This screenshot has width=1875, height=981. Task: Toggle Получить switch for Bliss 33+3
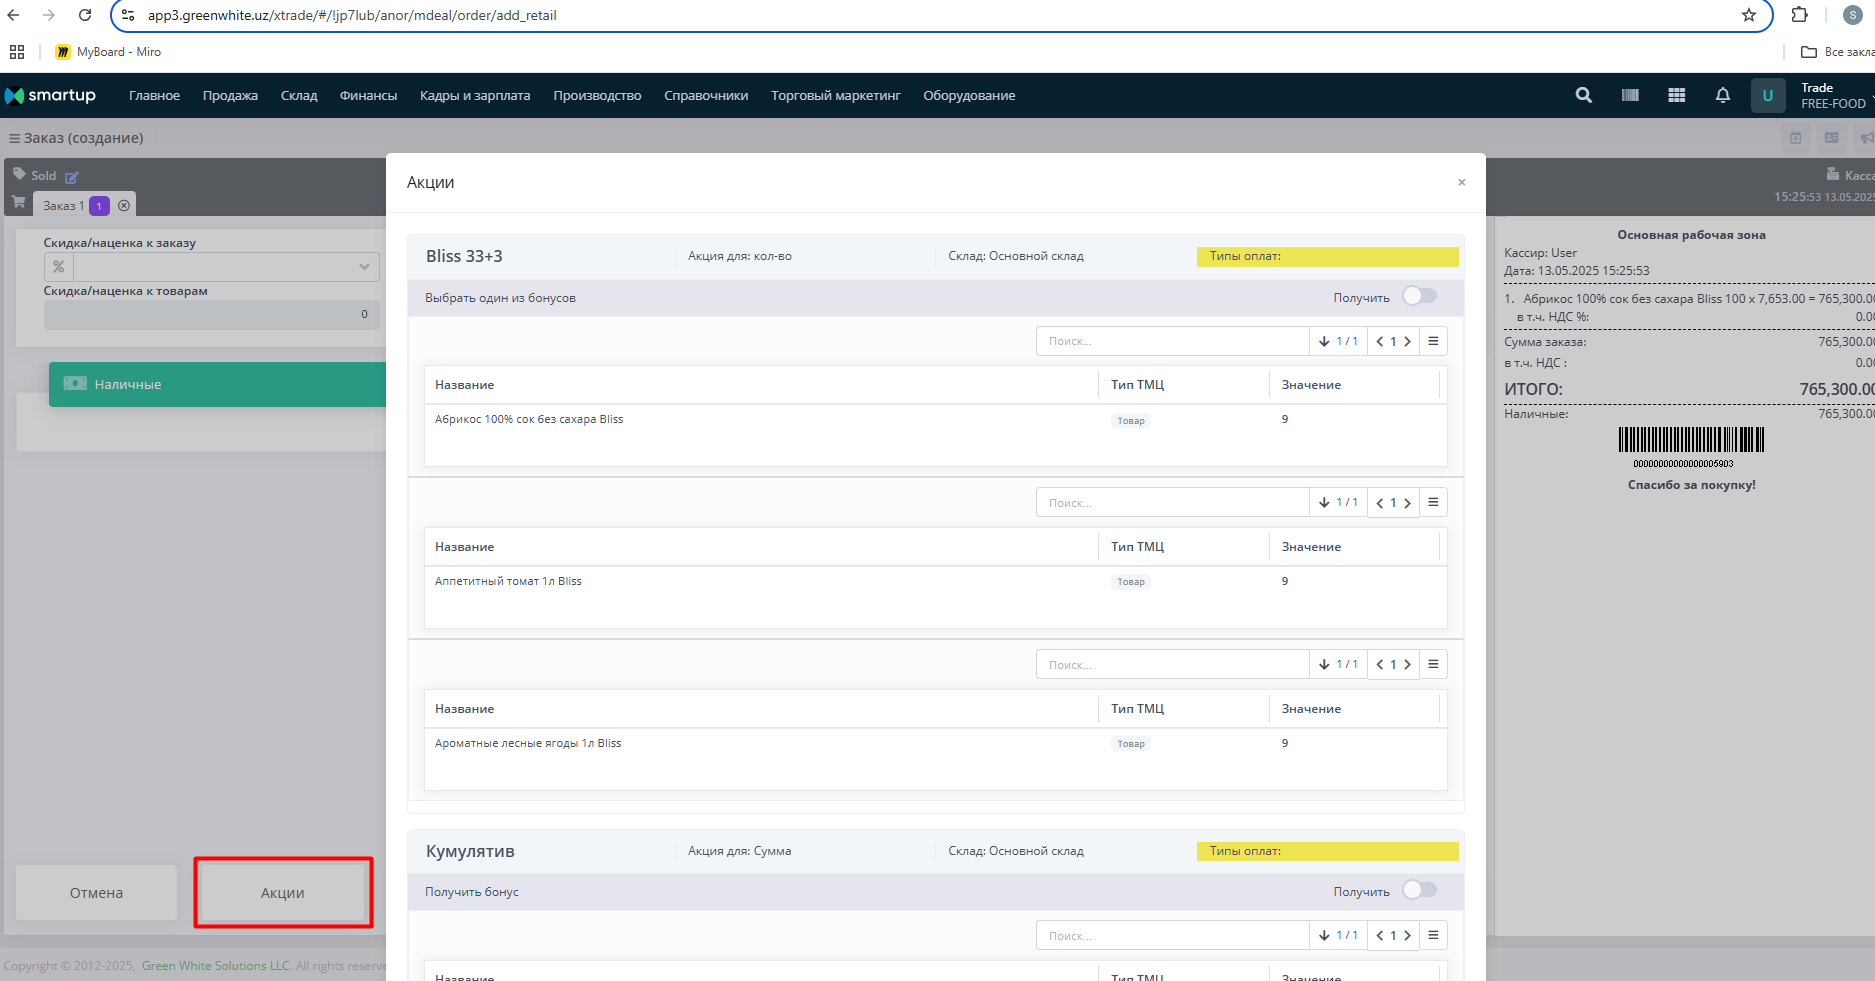(1419, 296)
